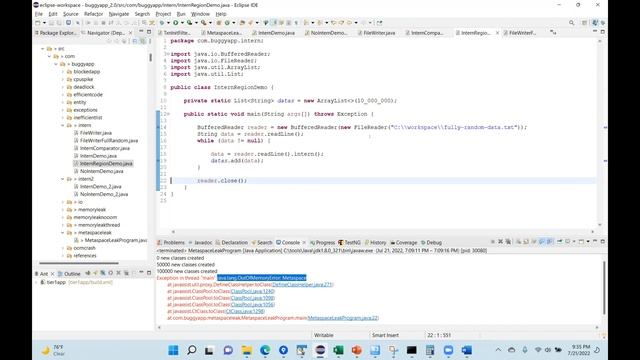Open Microsoft Edge from the taskbar
The image size is (640, 360).
[x=265, y=350]
